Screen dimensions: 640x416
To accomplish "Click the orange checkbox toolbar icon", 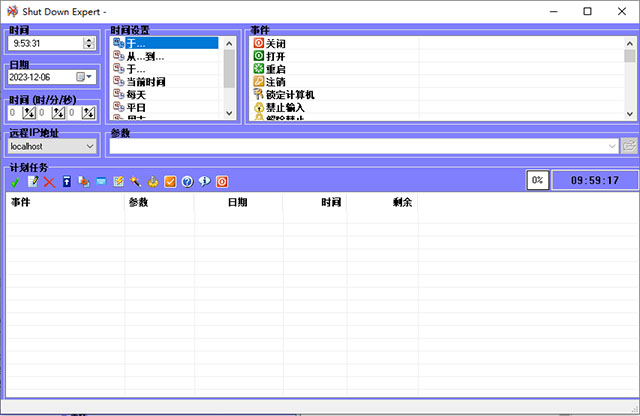I will point(170,182).
